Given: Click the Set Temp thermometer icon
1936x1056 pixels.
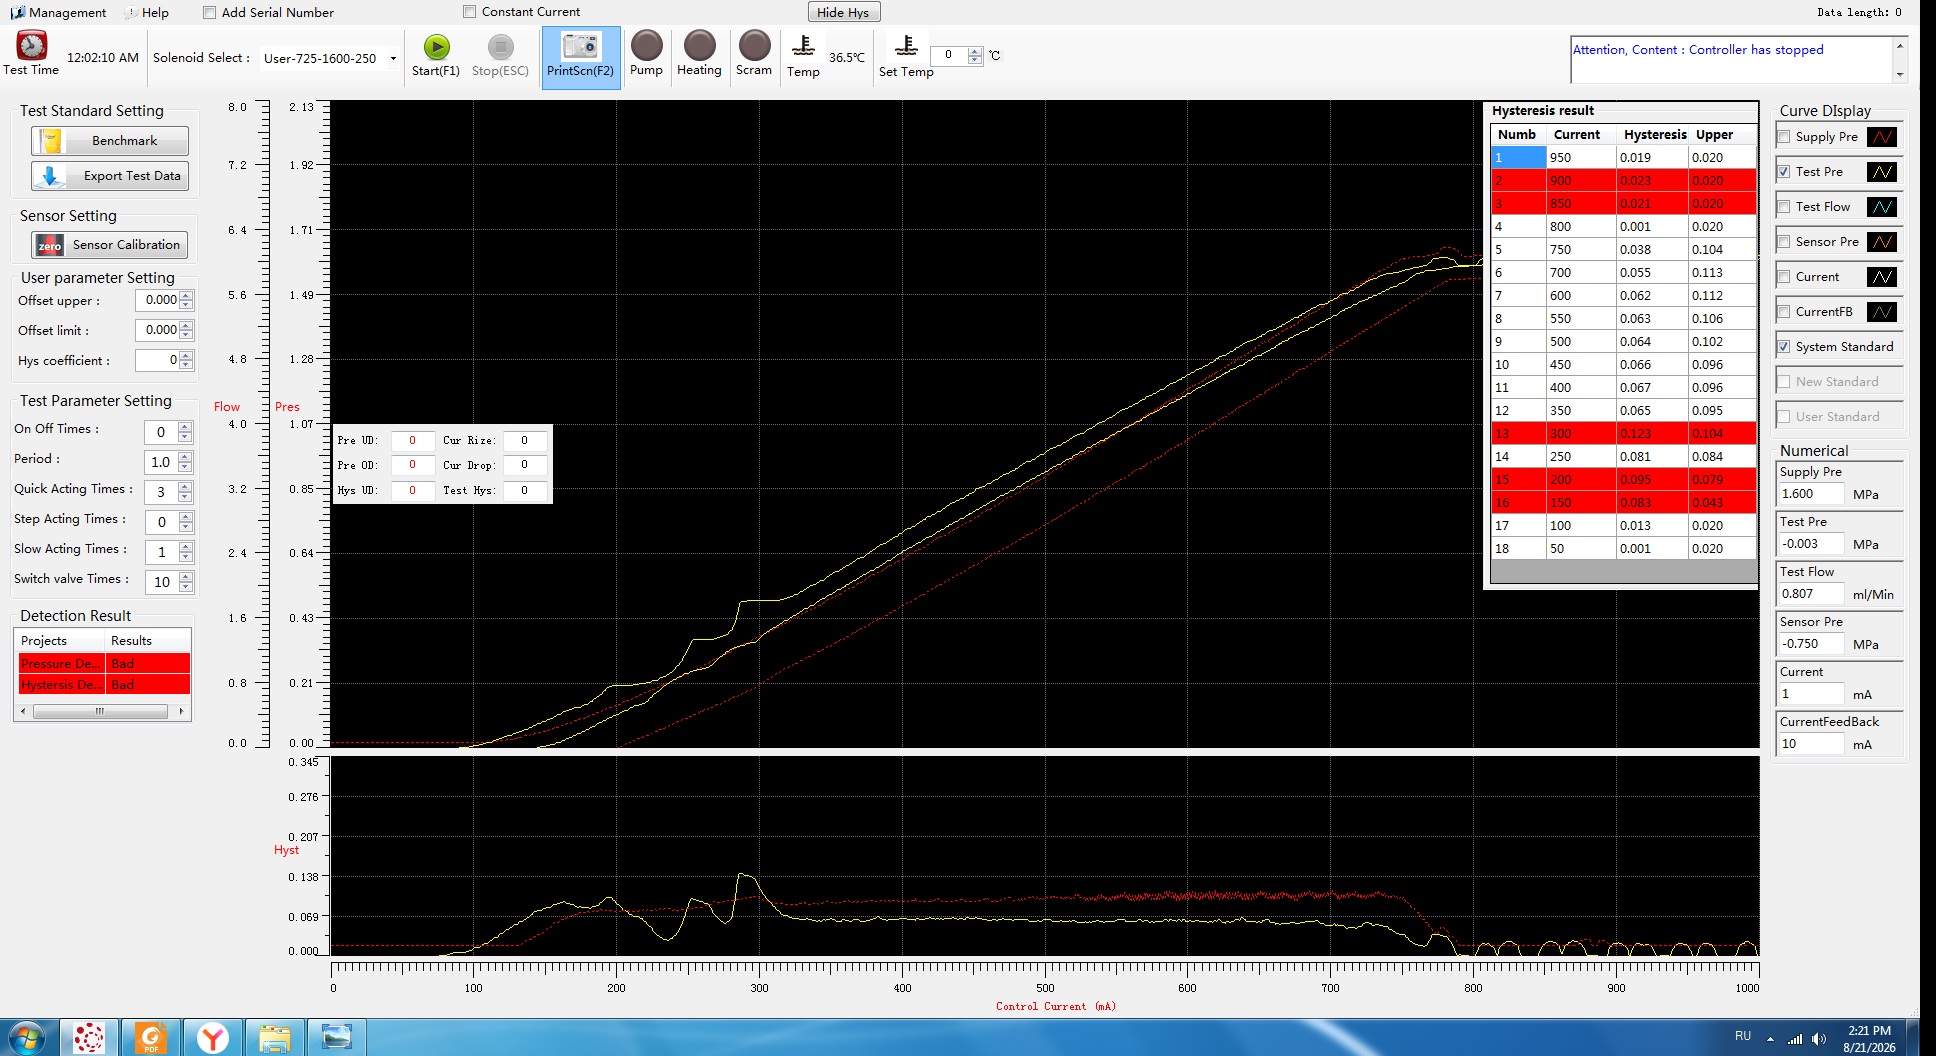Looking at the screenshot, I should 906,46.
